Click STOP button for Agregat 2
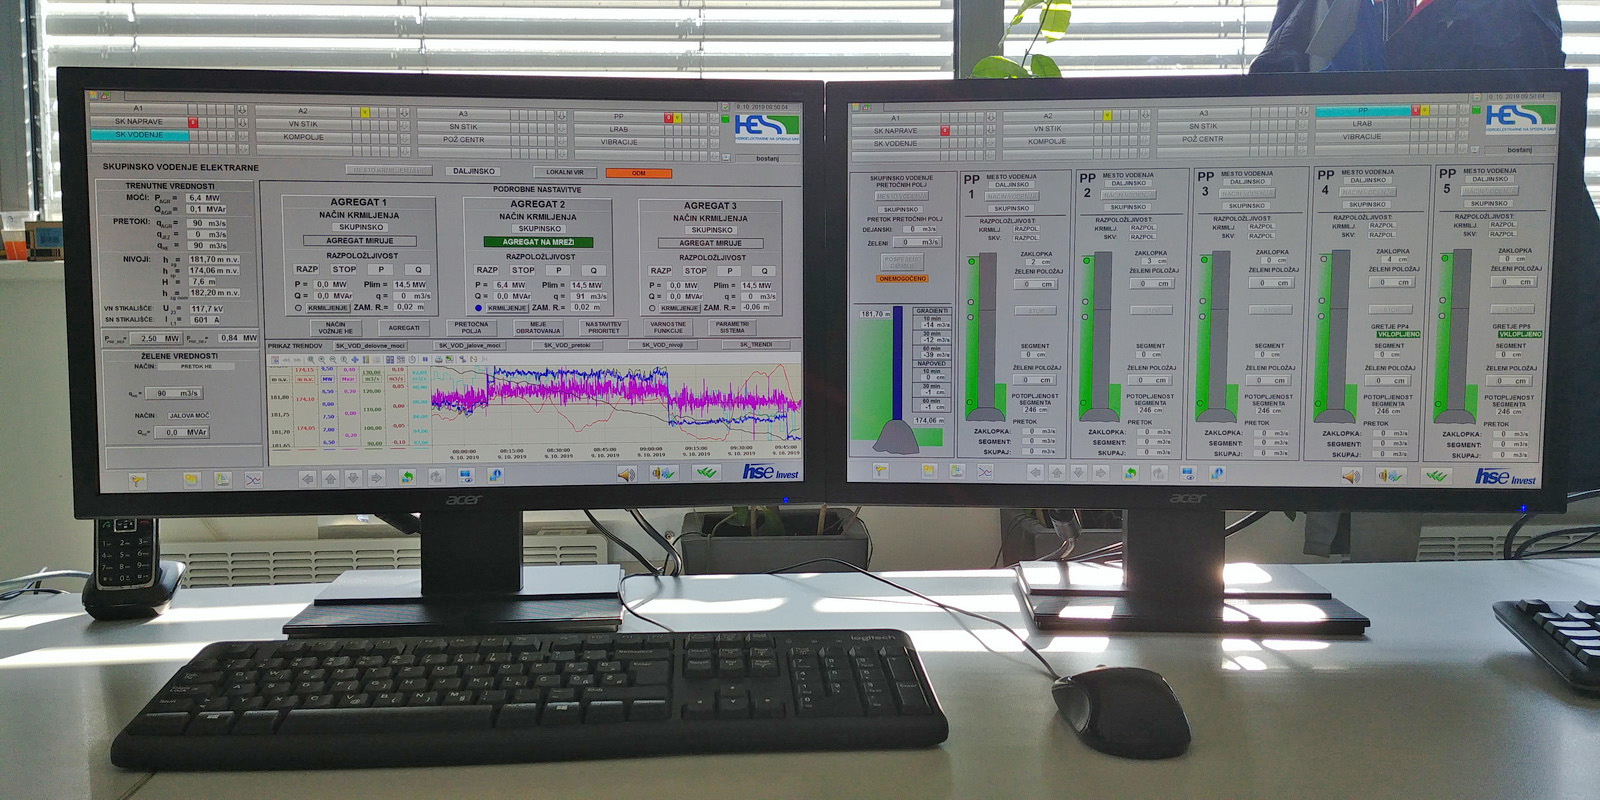1600x800 pixels. (523, 270)
